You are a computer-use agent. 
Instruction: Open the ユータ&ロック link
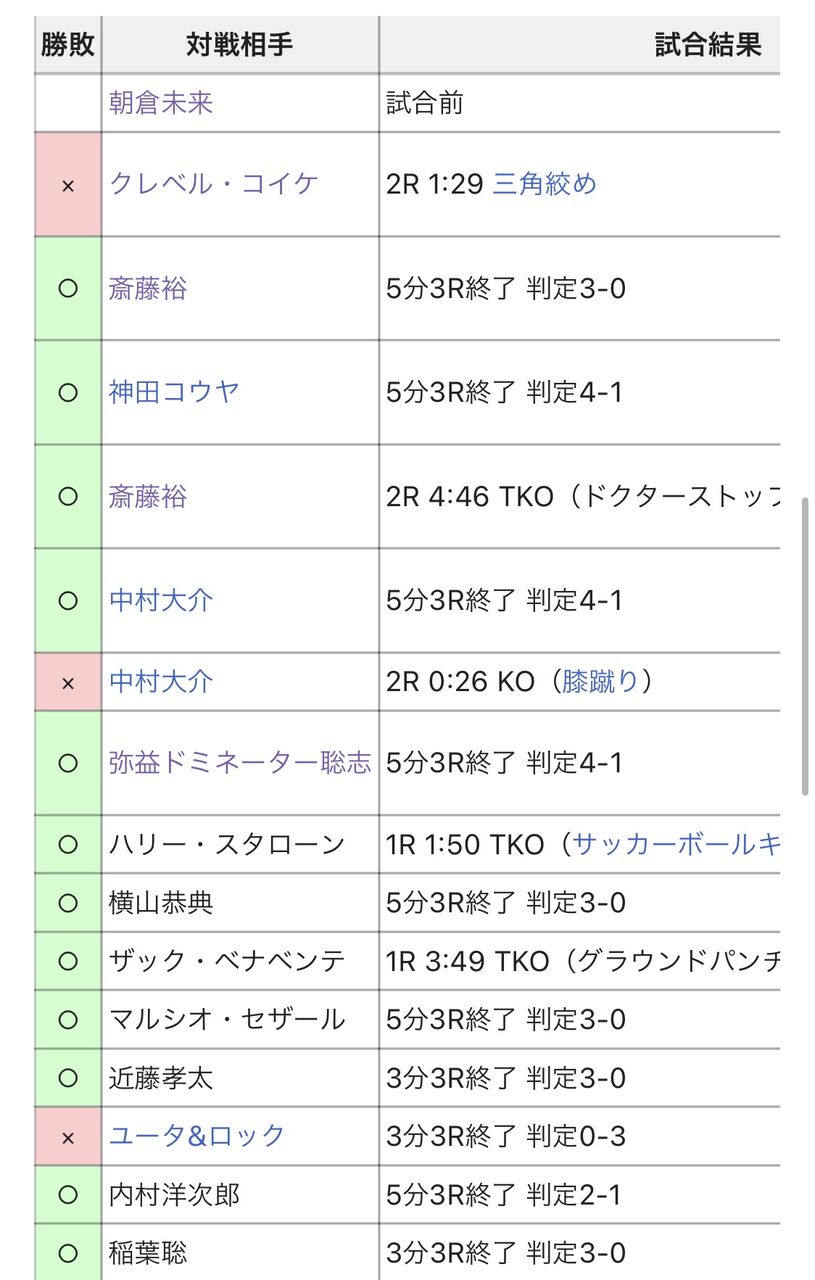[197, 1136]
